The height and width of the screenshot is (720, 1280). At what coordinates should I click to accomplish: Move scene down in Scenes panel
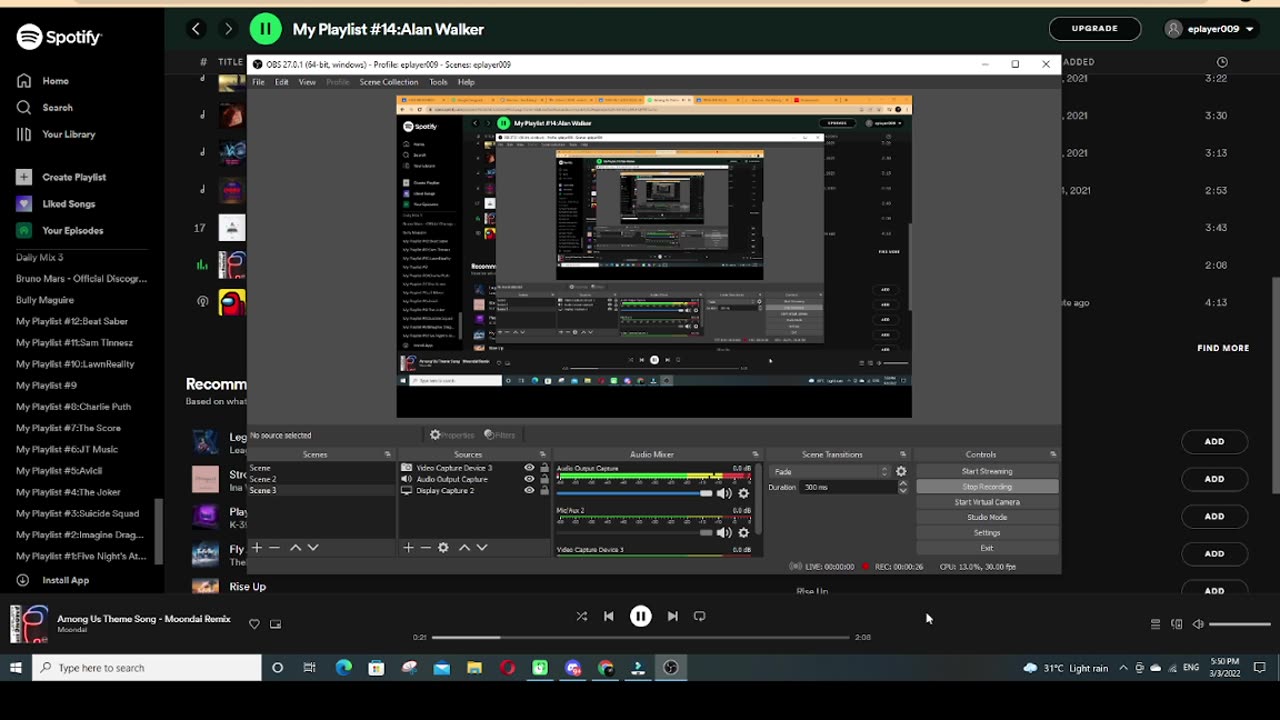313,548
